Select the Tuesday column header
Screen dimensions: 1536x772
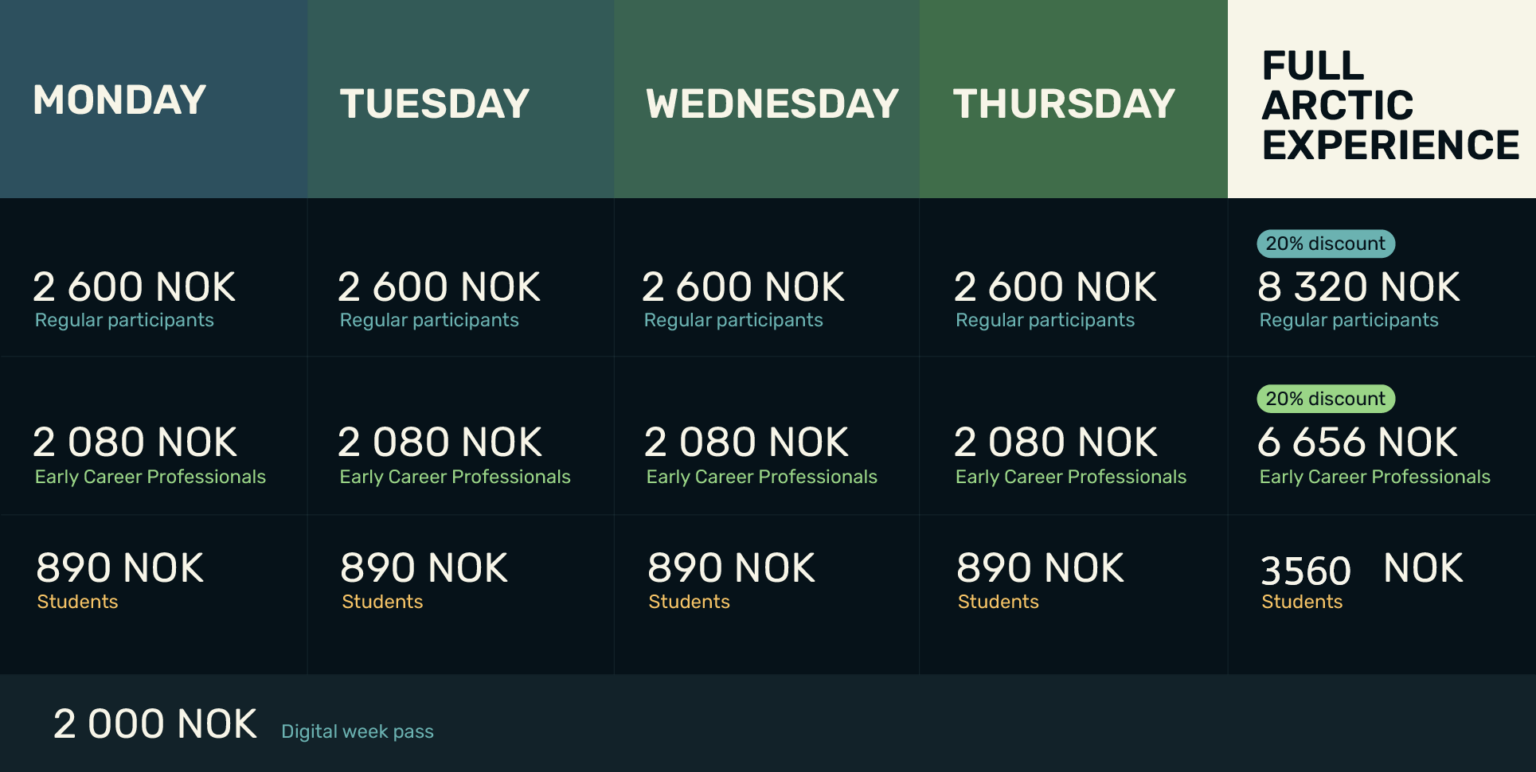434,104
